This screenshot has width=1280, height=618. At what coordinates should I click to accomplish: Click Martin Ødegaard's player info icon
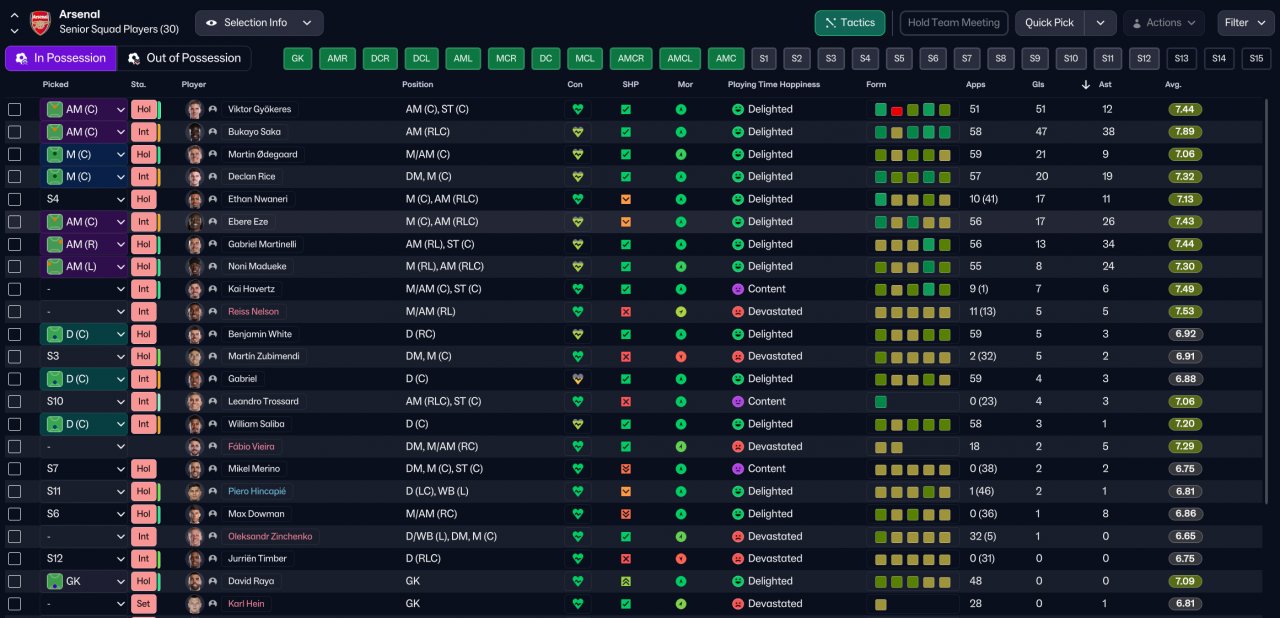[213, 154]
